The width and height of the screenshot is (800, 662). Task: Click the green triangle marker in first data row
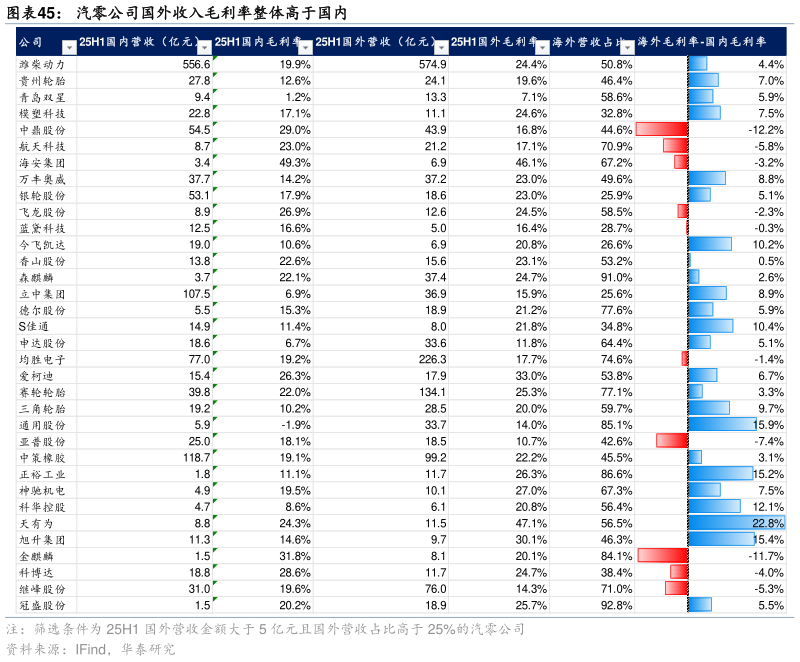(215, 59)
